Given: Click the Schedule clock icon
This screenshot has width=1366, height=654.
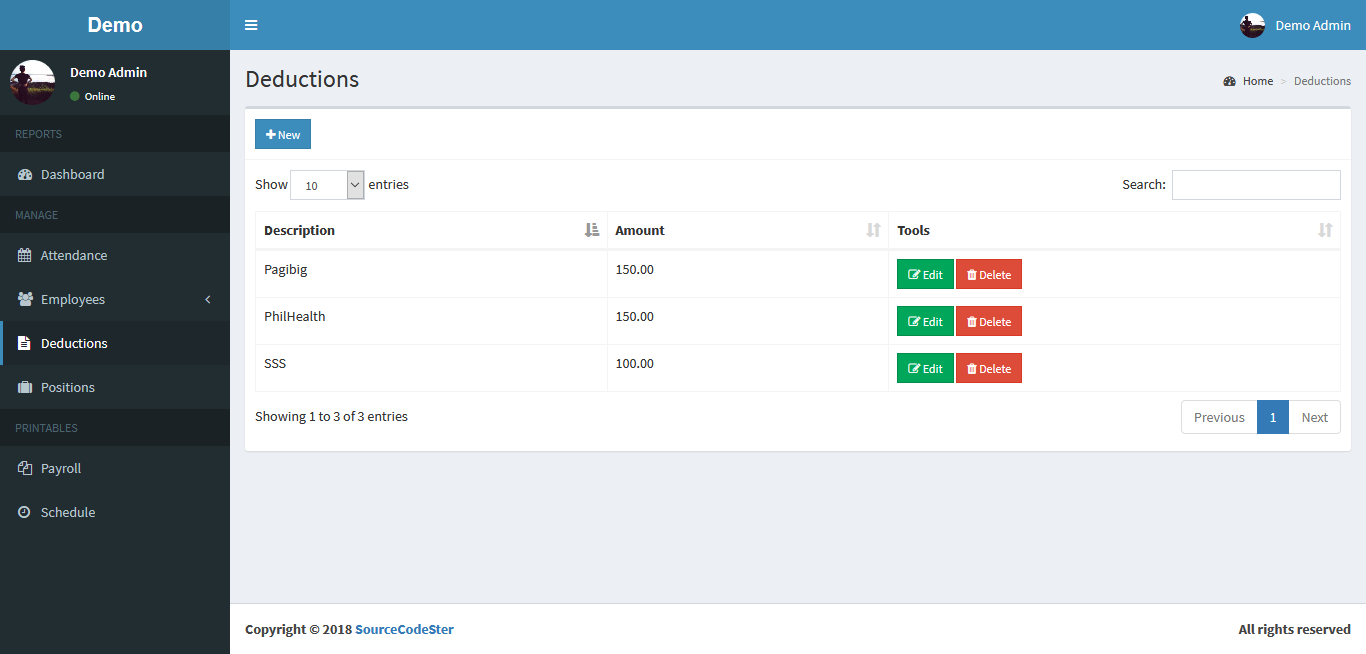Looking at the screenshot, I should (24, 512).
